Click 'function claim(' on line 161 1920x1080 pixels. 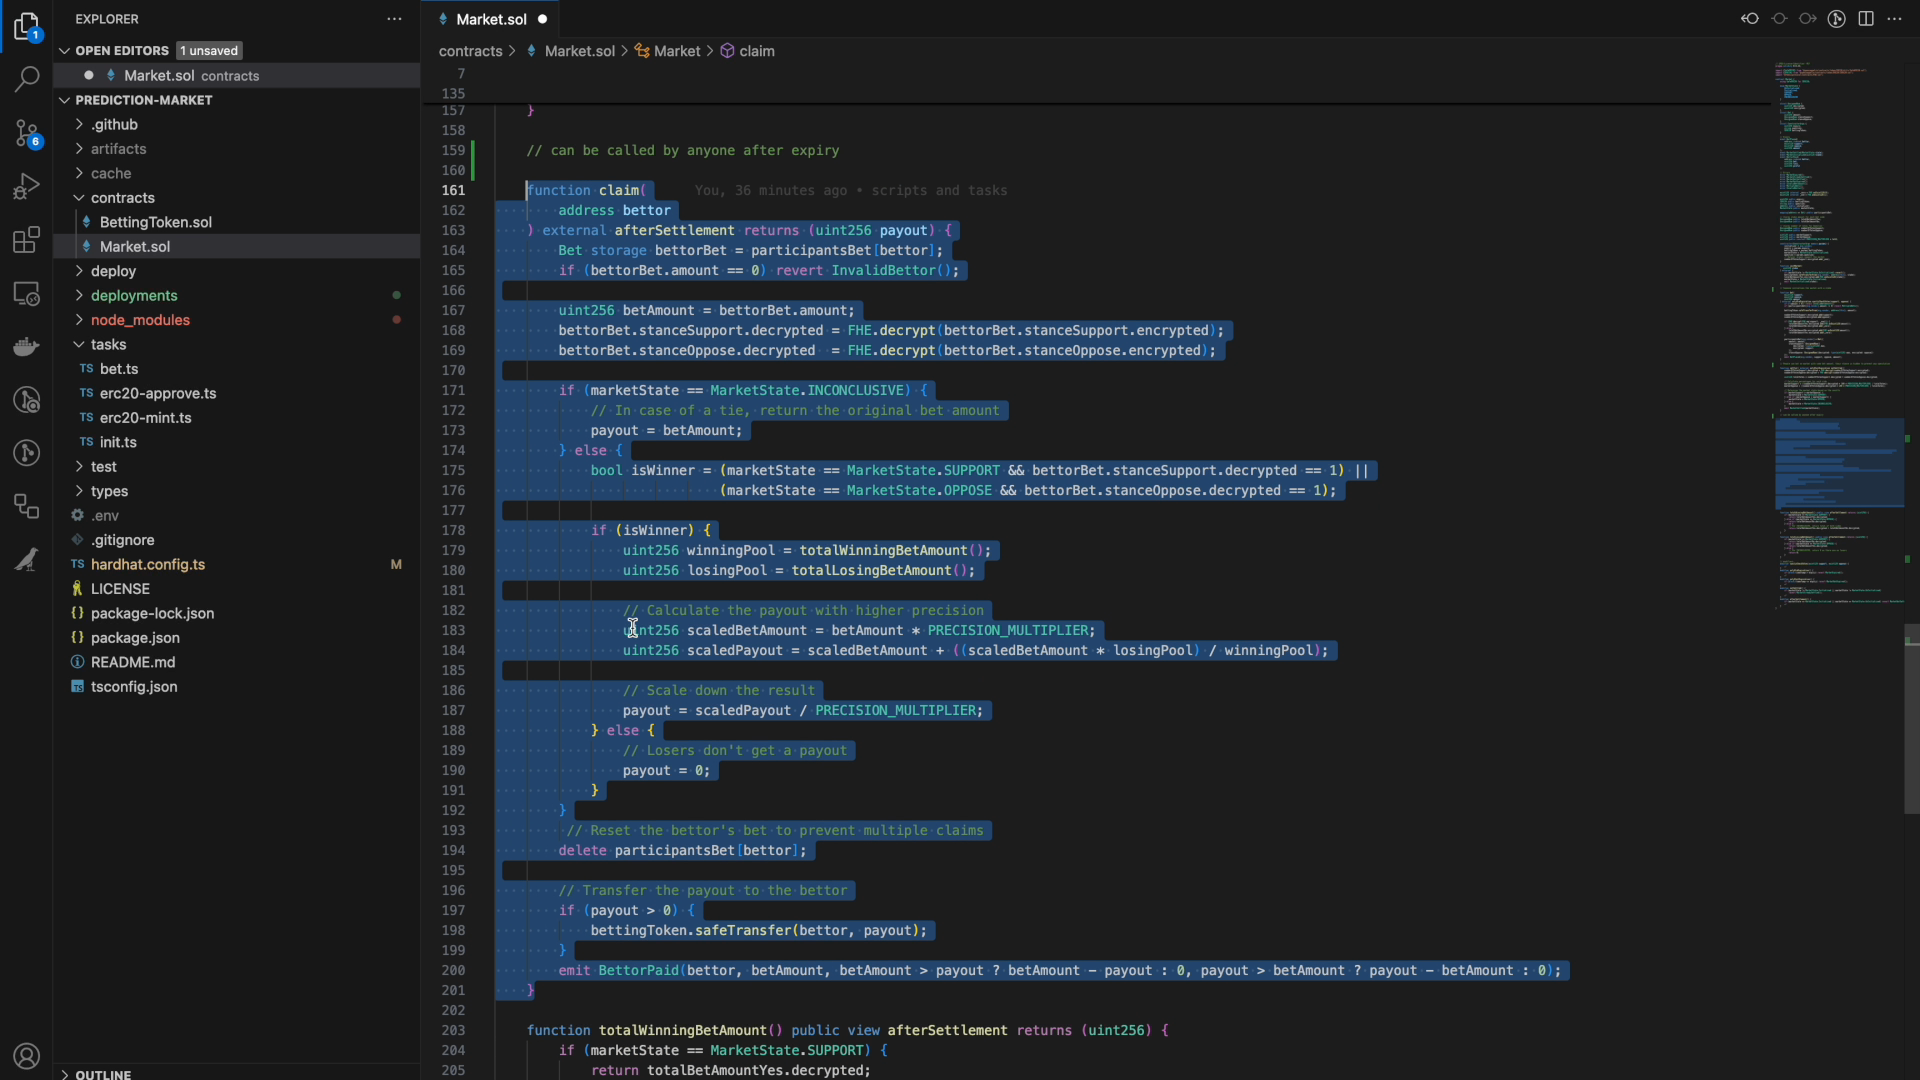click(587, 190)
